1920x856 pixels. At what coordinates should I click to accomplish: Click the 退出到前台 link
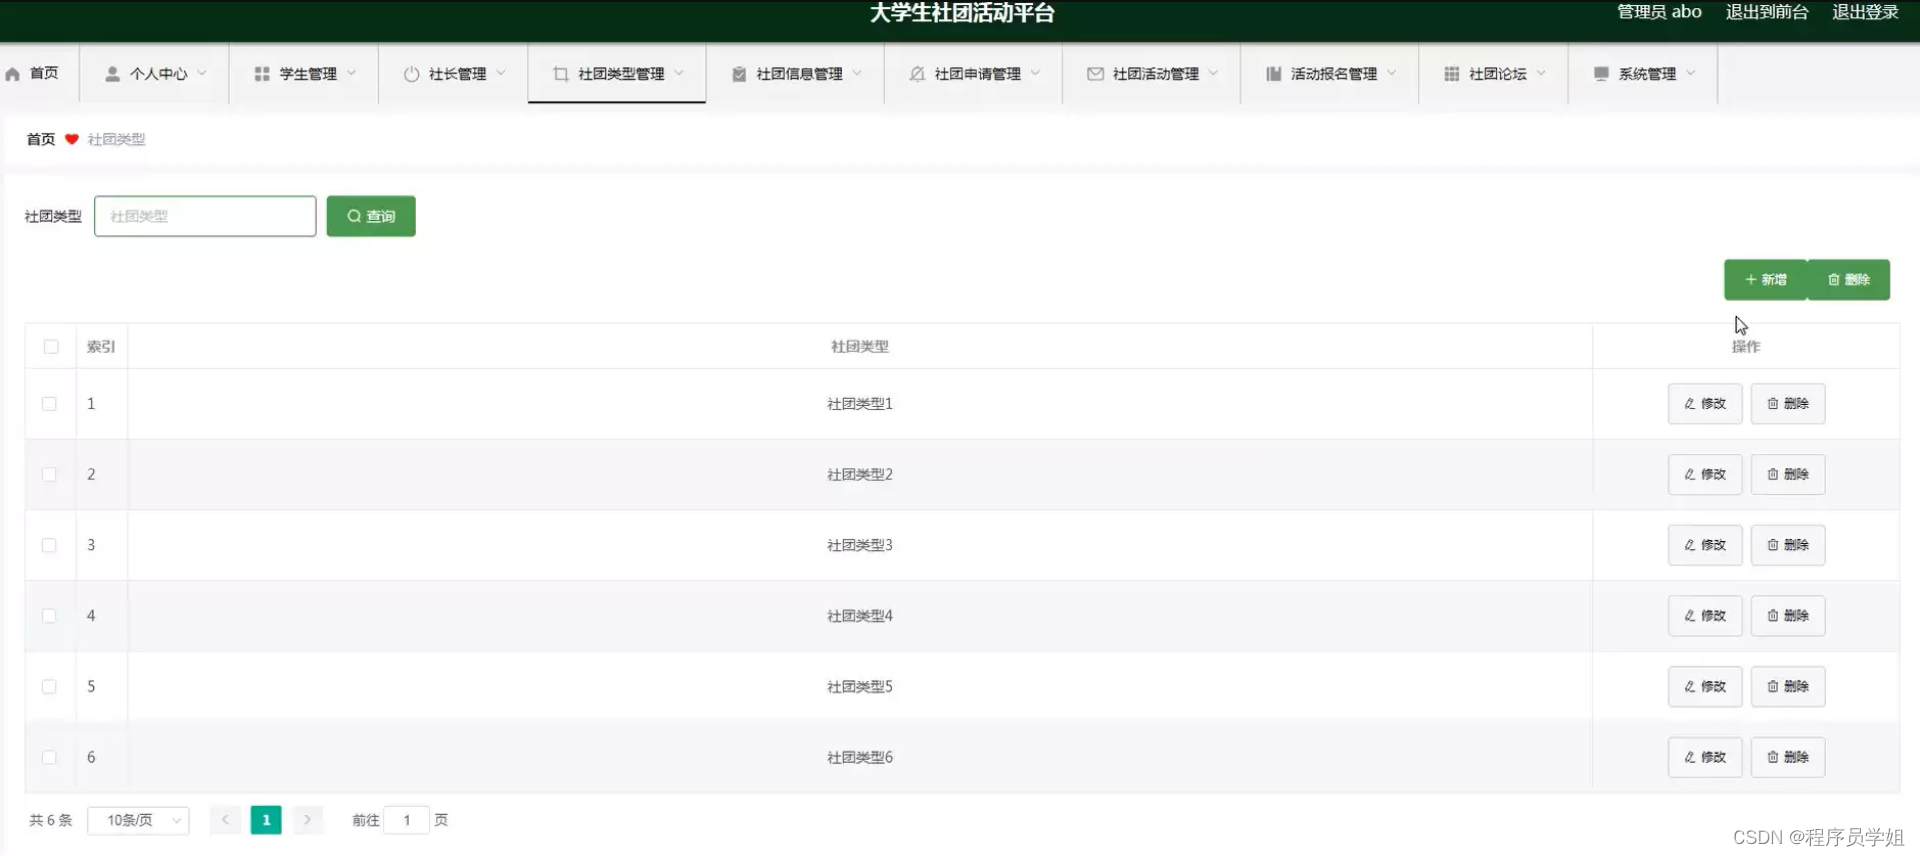pyautogui.click(x=1767, y=12)
